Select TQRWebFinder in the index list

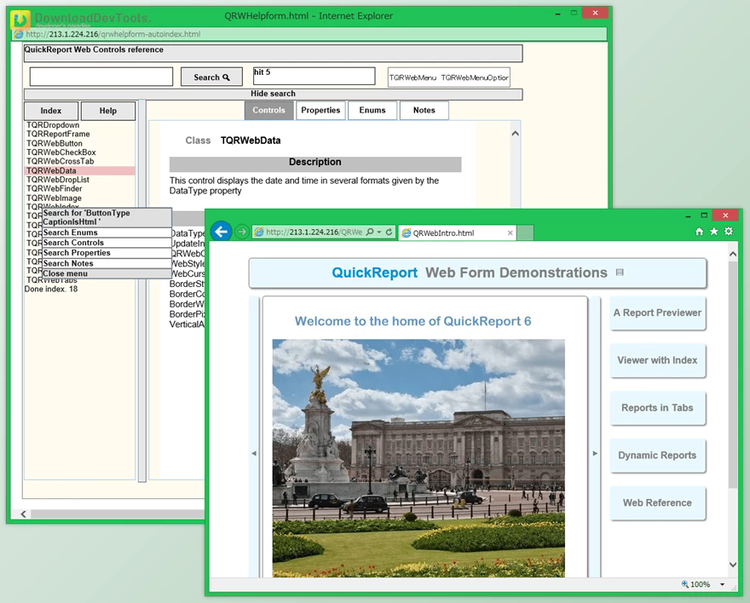click(x=54, y=188)
